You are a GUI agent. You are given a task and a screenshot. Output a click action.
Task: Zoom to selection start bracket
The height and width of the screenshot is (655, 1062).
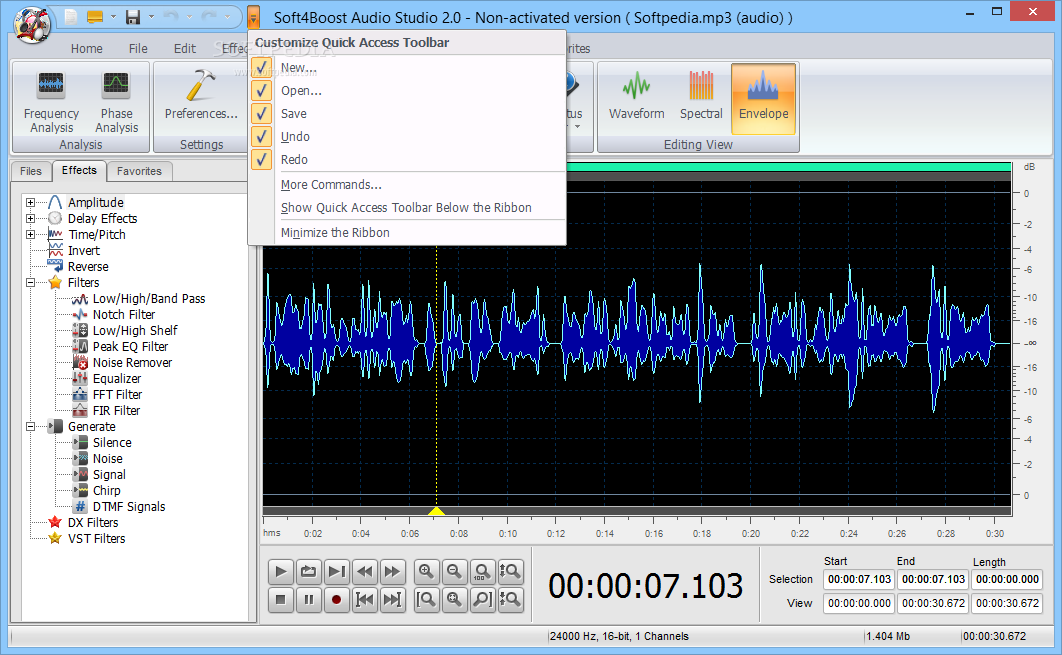426,599
